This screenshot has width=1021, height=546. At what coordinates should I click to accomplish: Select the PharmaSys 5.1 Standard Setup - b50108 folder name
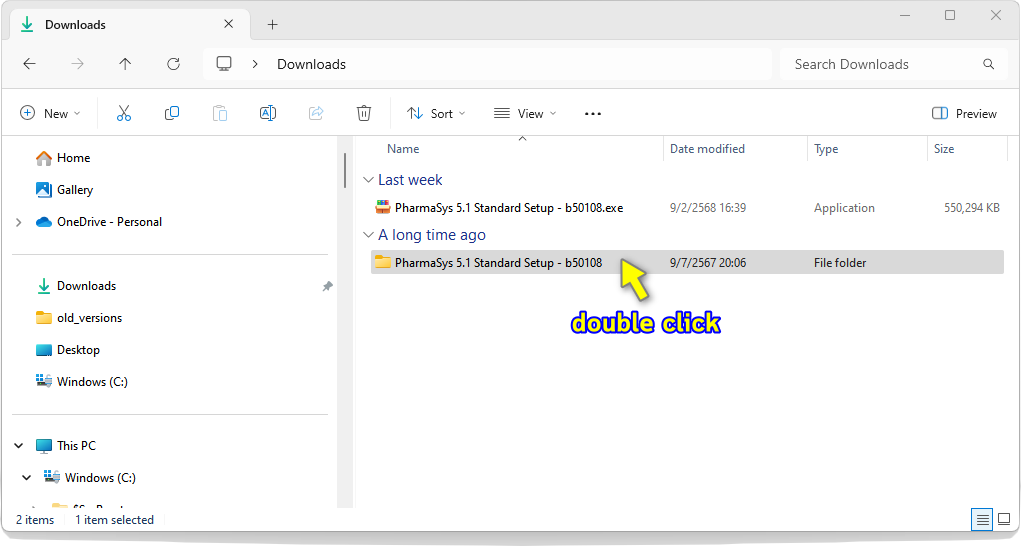[x=498, y=263]
